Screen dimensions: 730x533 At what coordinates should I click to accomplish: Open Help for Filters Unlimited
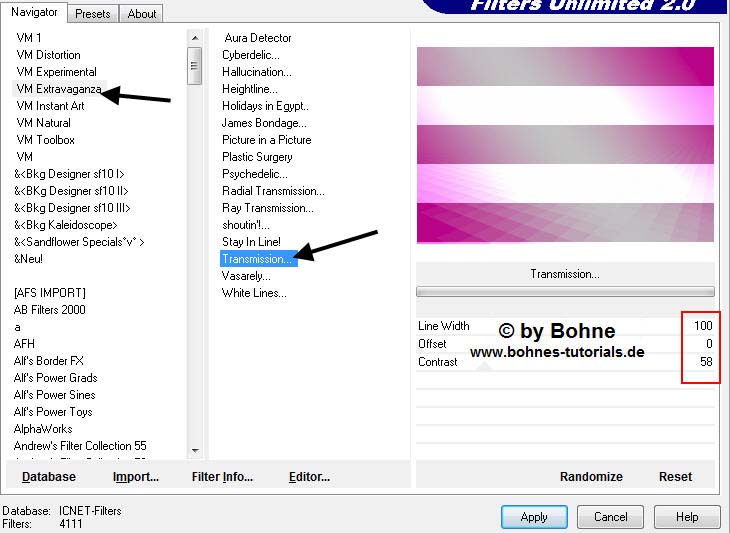point(687,517)
